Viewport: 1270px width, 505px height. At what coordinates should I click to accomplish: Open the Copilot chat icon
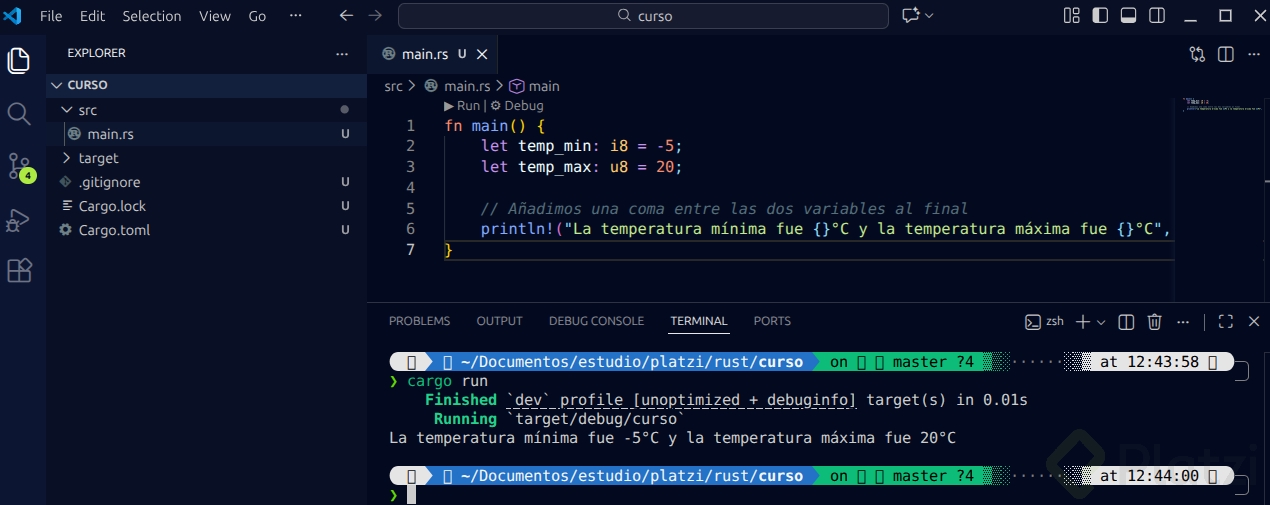[911, 16]
